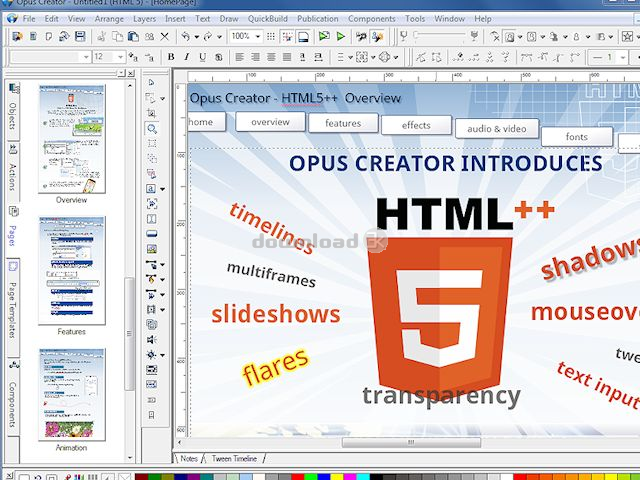Click the Paste clipboard icon
Image resolution: width=640 pixels, height=480 pixels.
pos(133,37)
